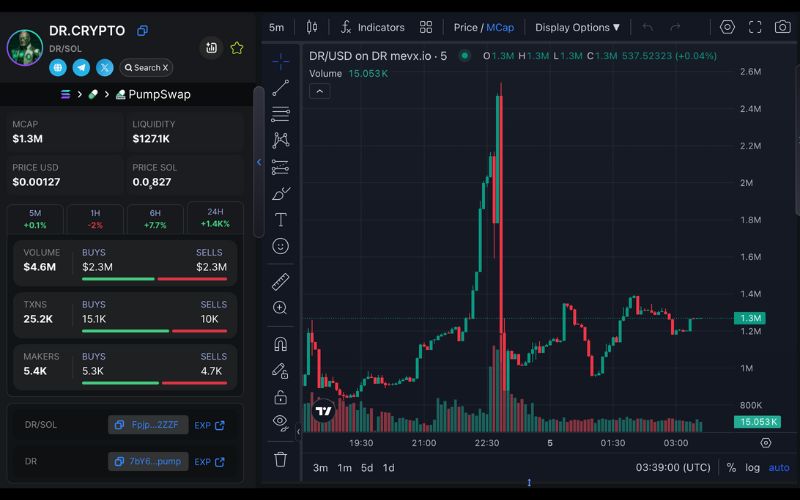Copy the DR.CRYPTO token name
Screen dimensions: 800x500
pyautogui.click(x=142, y=31)
